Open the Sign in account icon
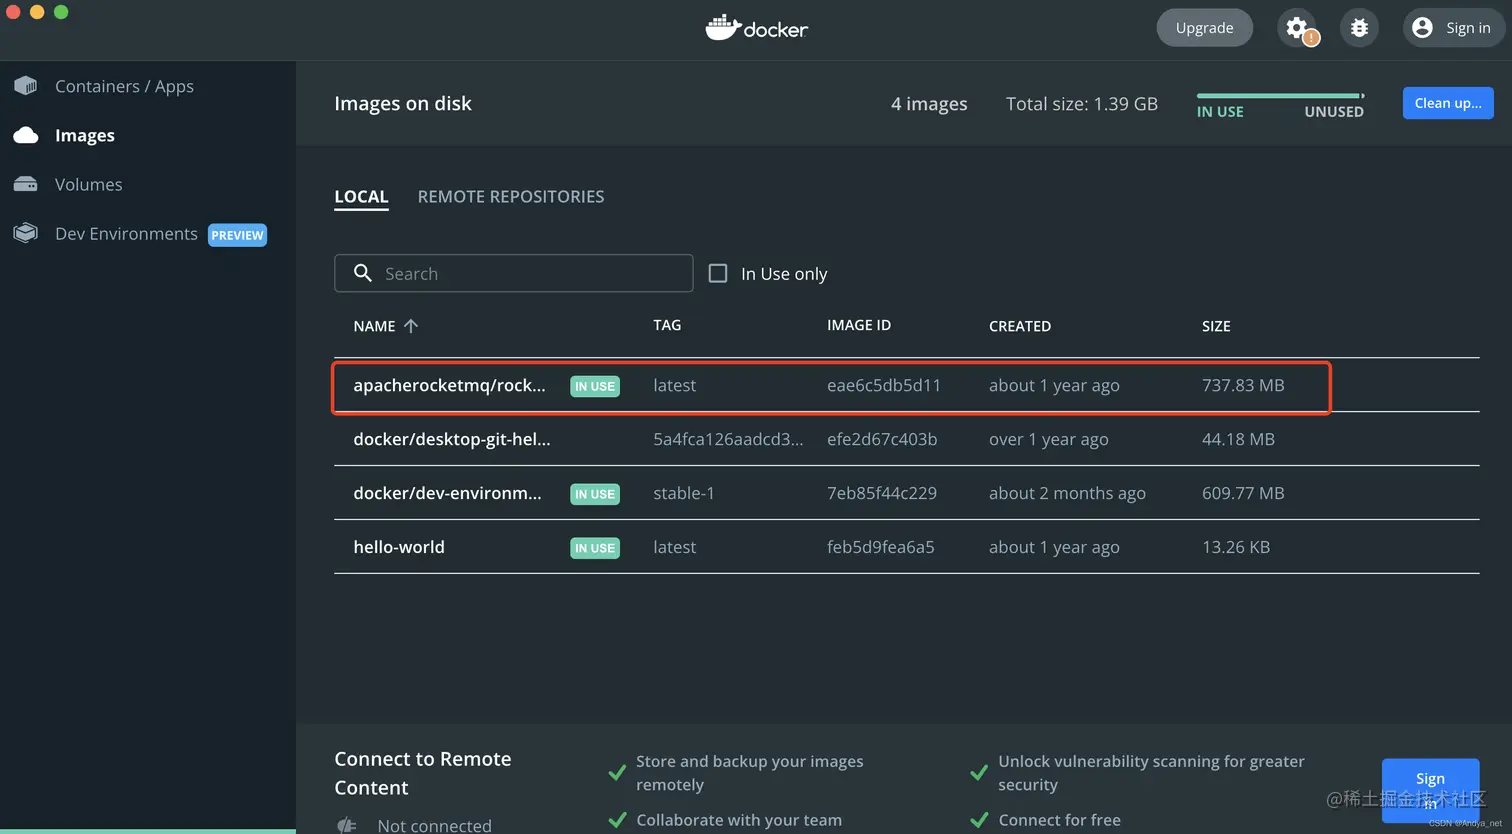 coord(1452,27)
